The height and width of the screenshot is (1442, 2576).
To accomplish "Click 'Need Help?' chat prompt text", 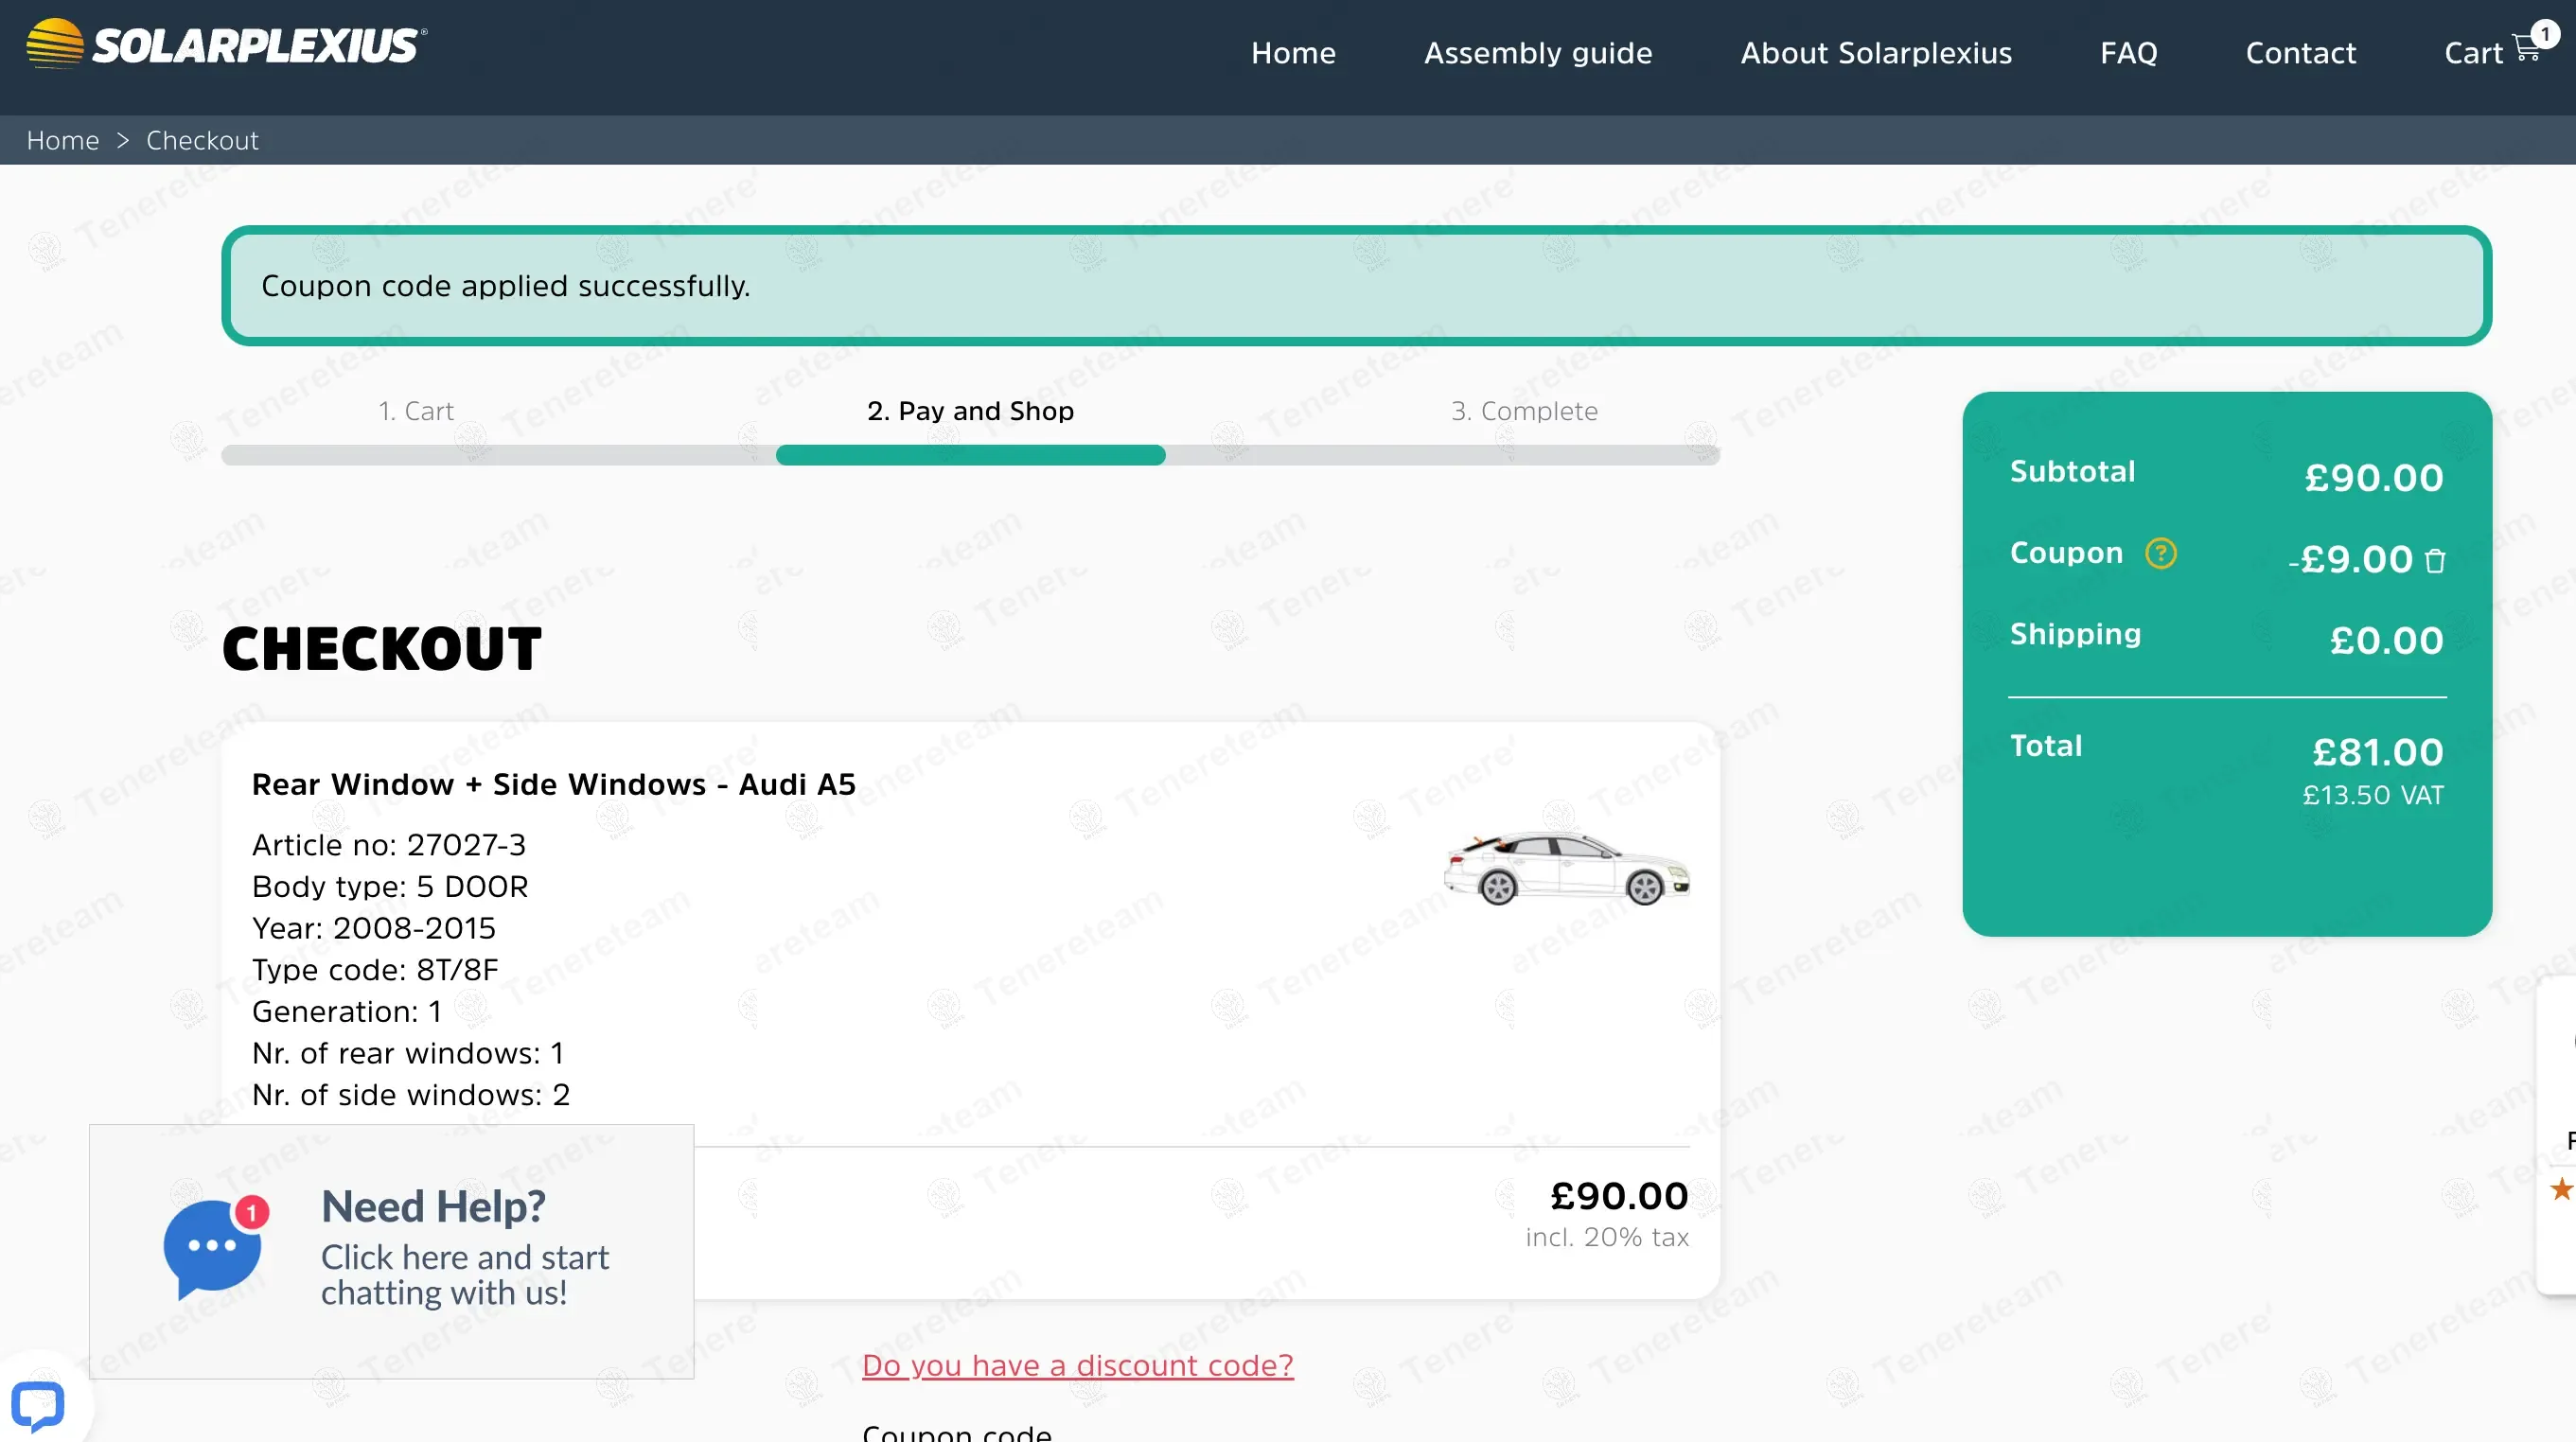I will pos(433,1207).
